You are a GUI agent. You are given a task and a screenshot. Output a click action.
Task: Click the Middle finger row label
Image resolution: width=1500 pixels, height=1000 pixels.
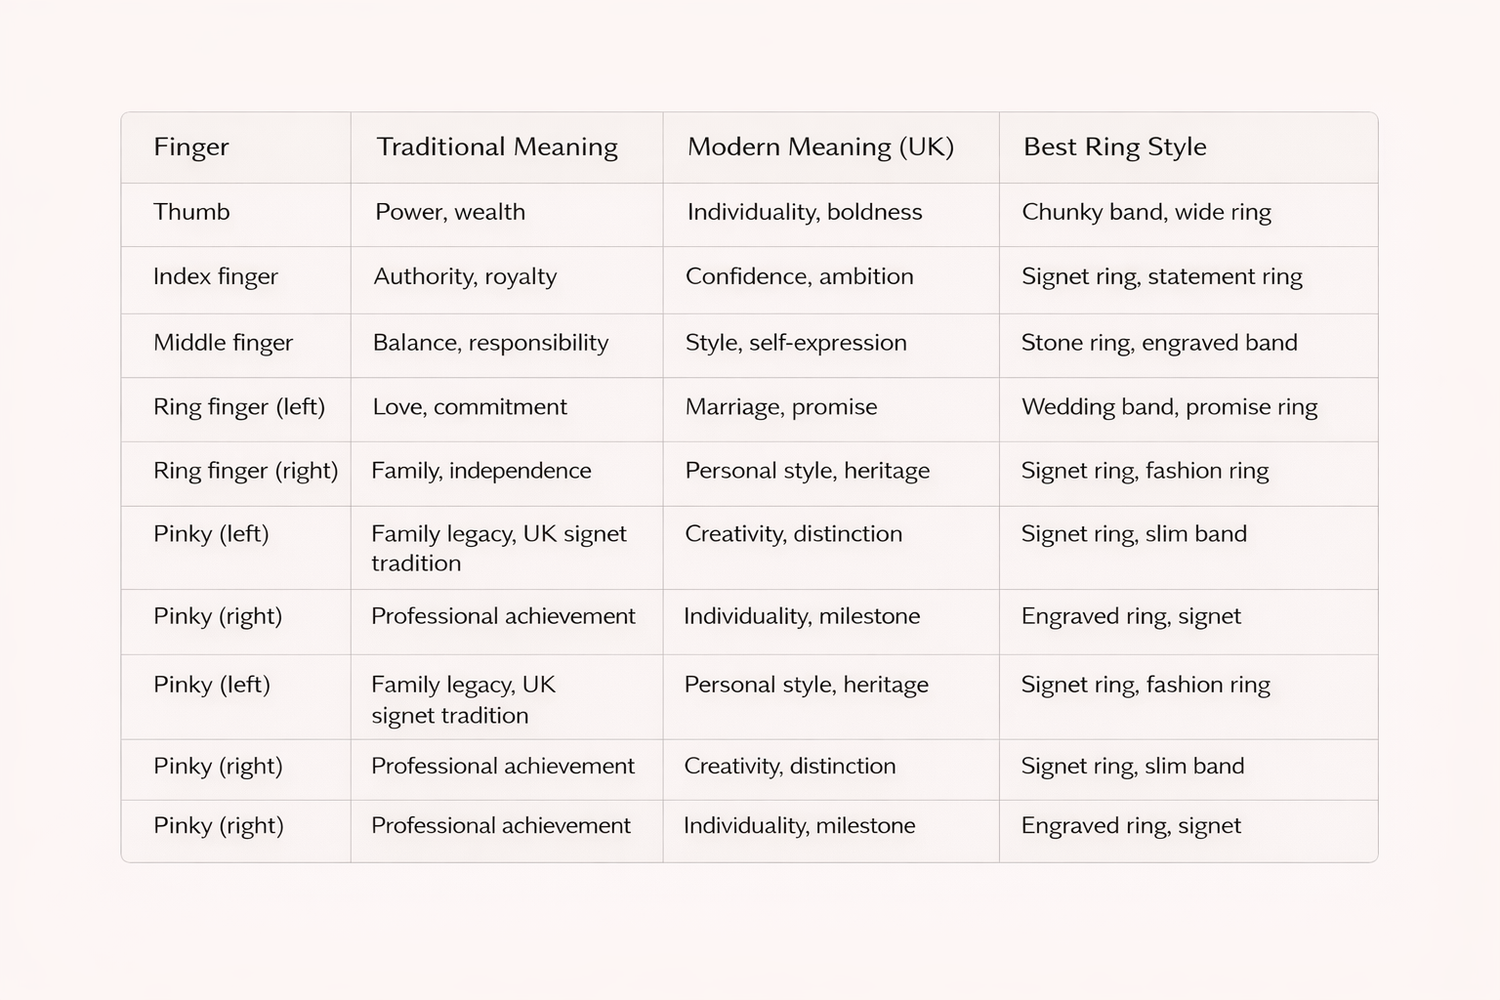click(x=223, y=343)
